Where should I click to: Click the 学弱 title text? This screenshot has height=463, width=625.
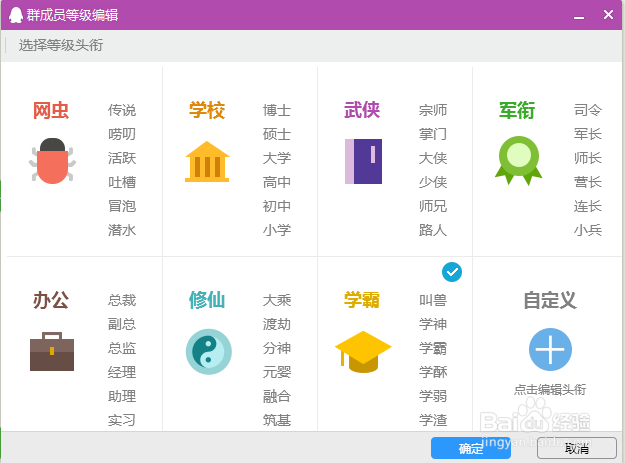[x=433, y=396]
